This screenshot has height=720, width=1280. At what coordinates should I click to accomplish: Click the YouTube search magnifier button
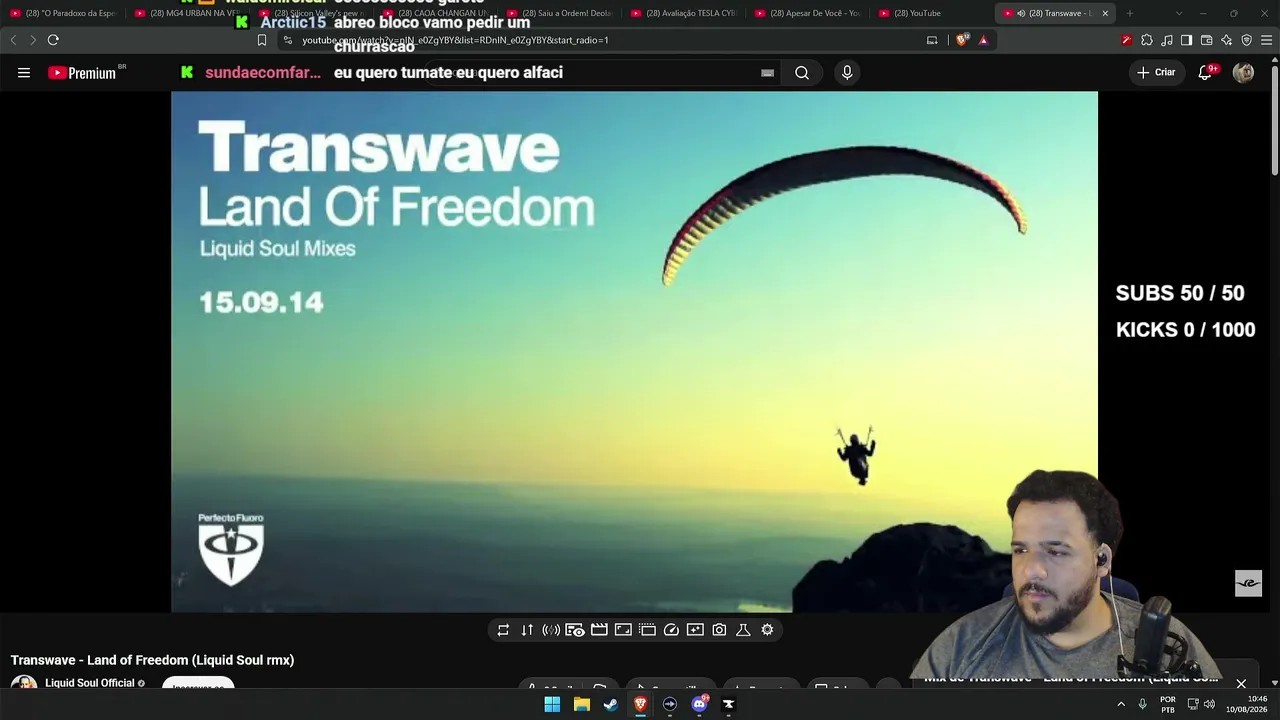(x=802, y=73)
